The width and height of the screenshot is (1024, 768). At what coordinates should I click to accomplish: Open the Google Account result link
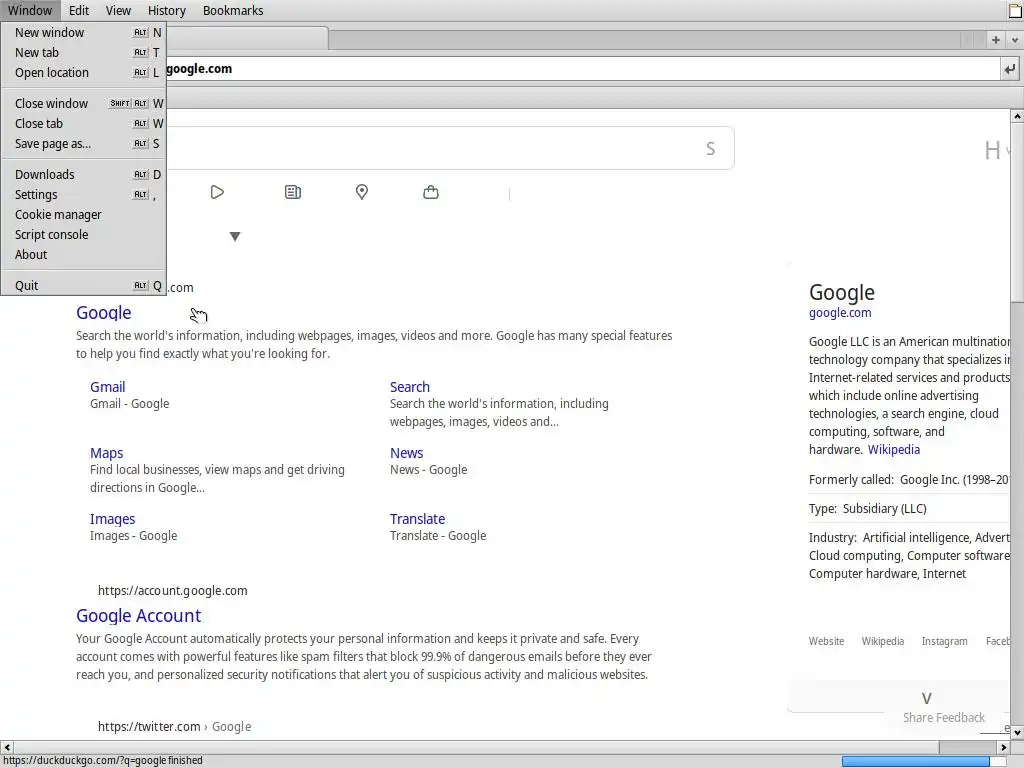click(138, 616)
